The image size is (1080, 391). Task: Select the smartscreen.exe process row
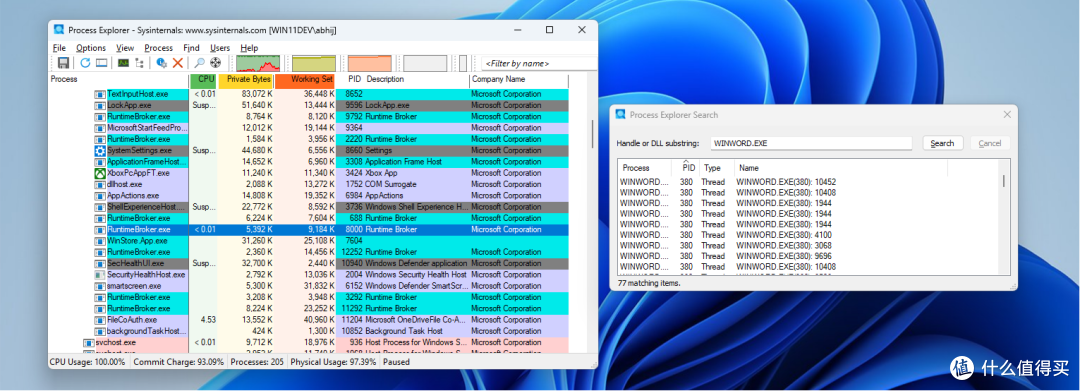pyautogui.click(x=310, y=286)
